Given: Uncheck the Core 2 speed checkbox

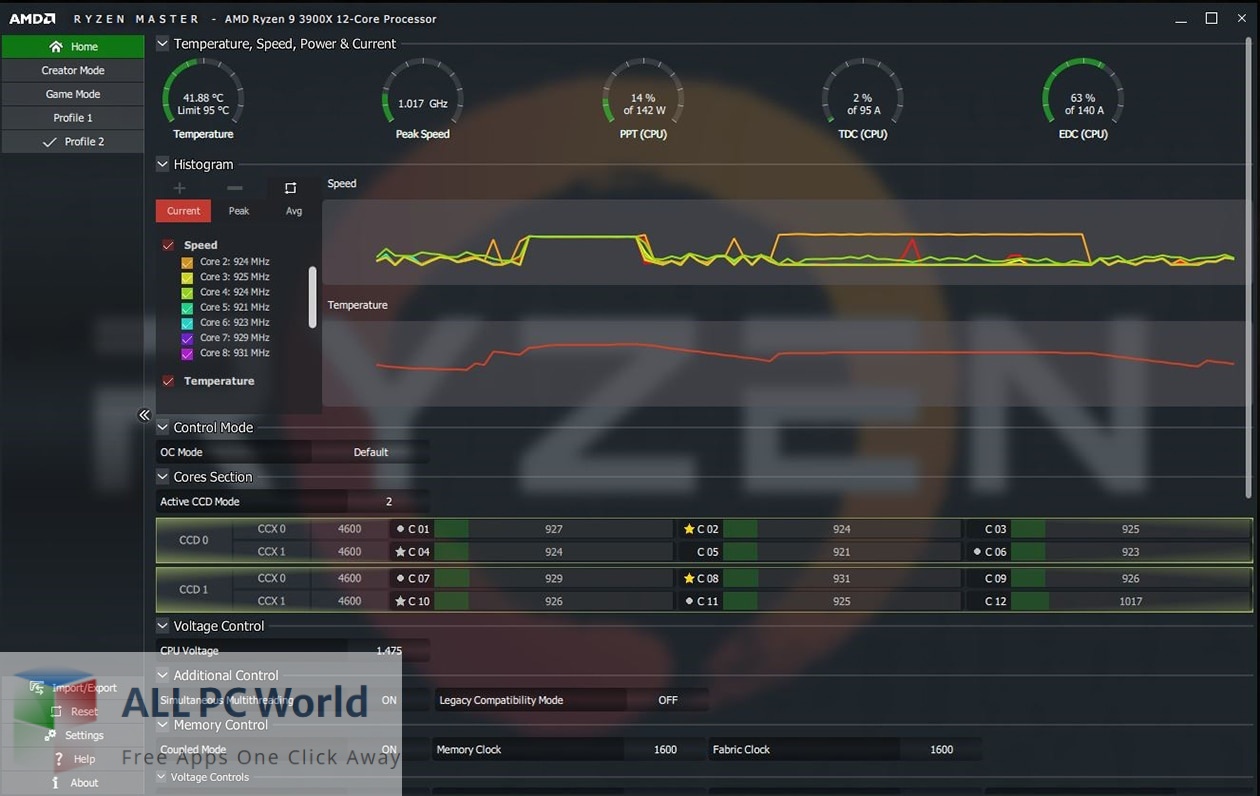Looking at the screenshot, I should click(187, 262).
